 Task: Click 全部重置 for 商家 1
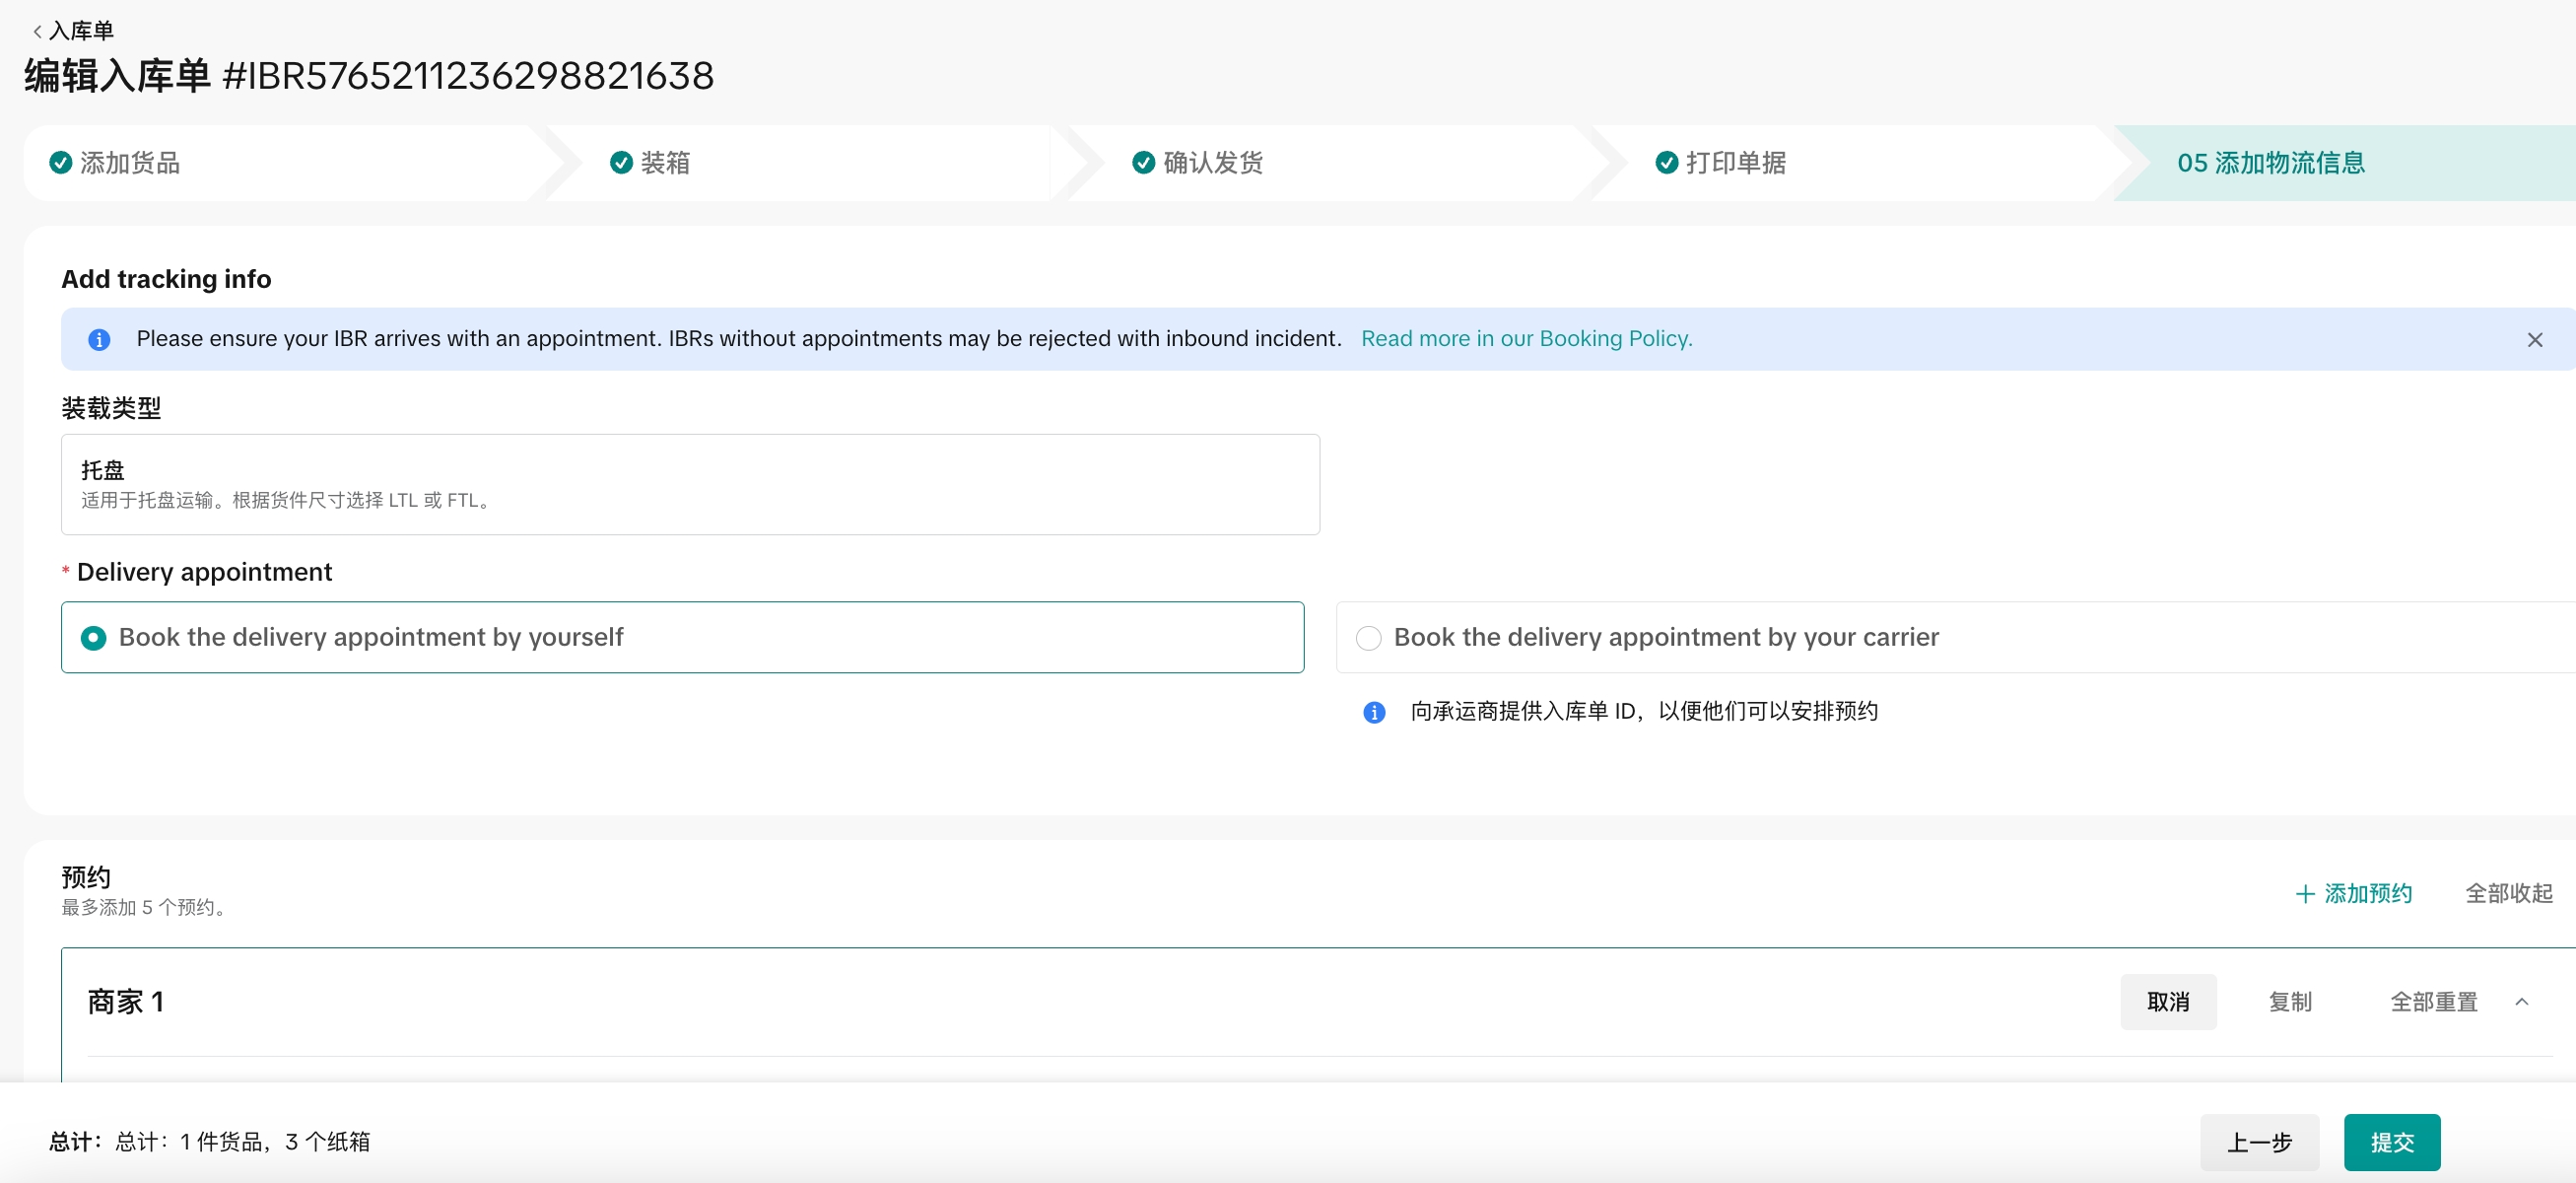[x=2433, y=1001]
